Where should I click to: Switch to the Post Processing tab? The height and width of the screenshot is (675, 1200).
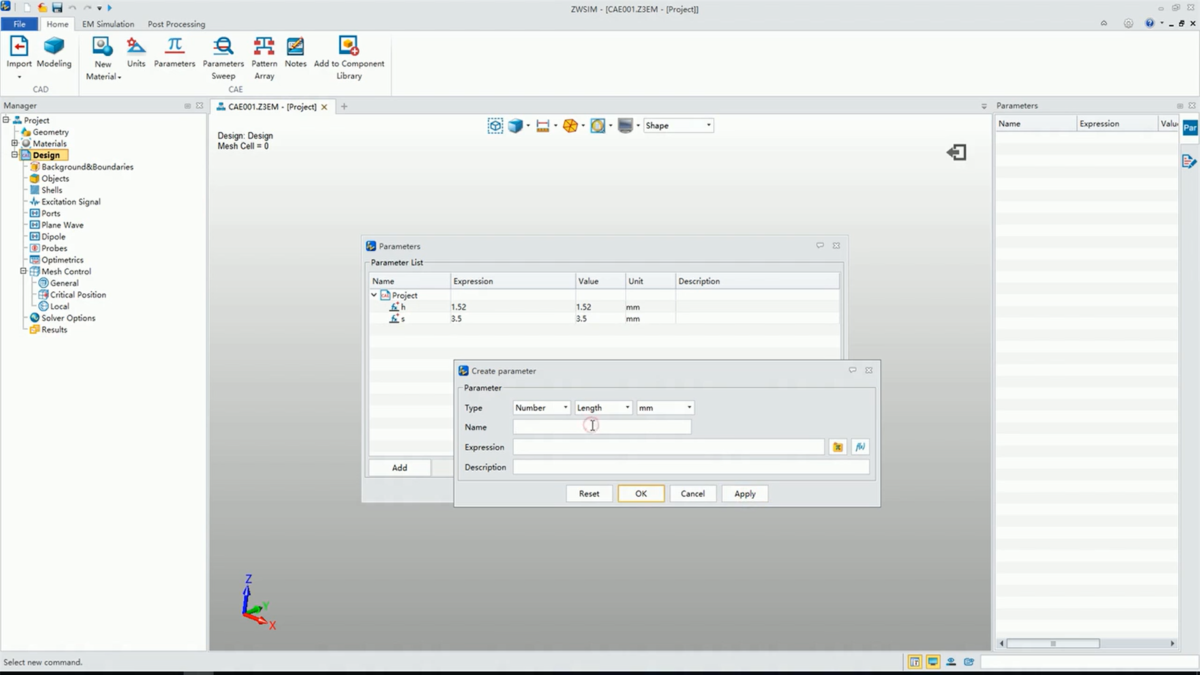click(176, 24)
